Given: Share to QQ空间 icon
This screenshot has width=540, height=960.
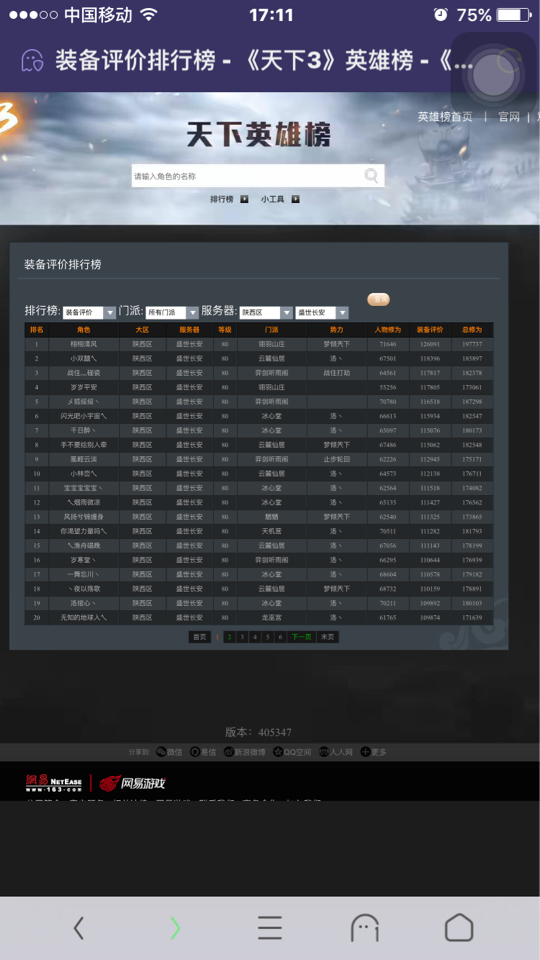Looking at the screenshot, I should coord(293,752).
